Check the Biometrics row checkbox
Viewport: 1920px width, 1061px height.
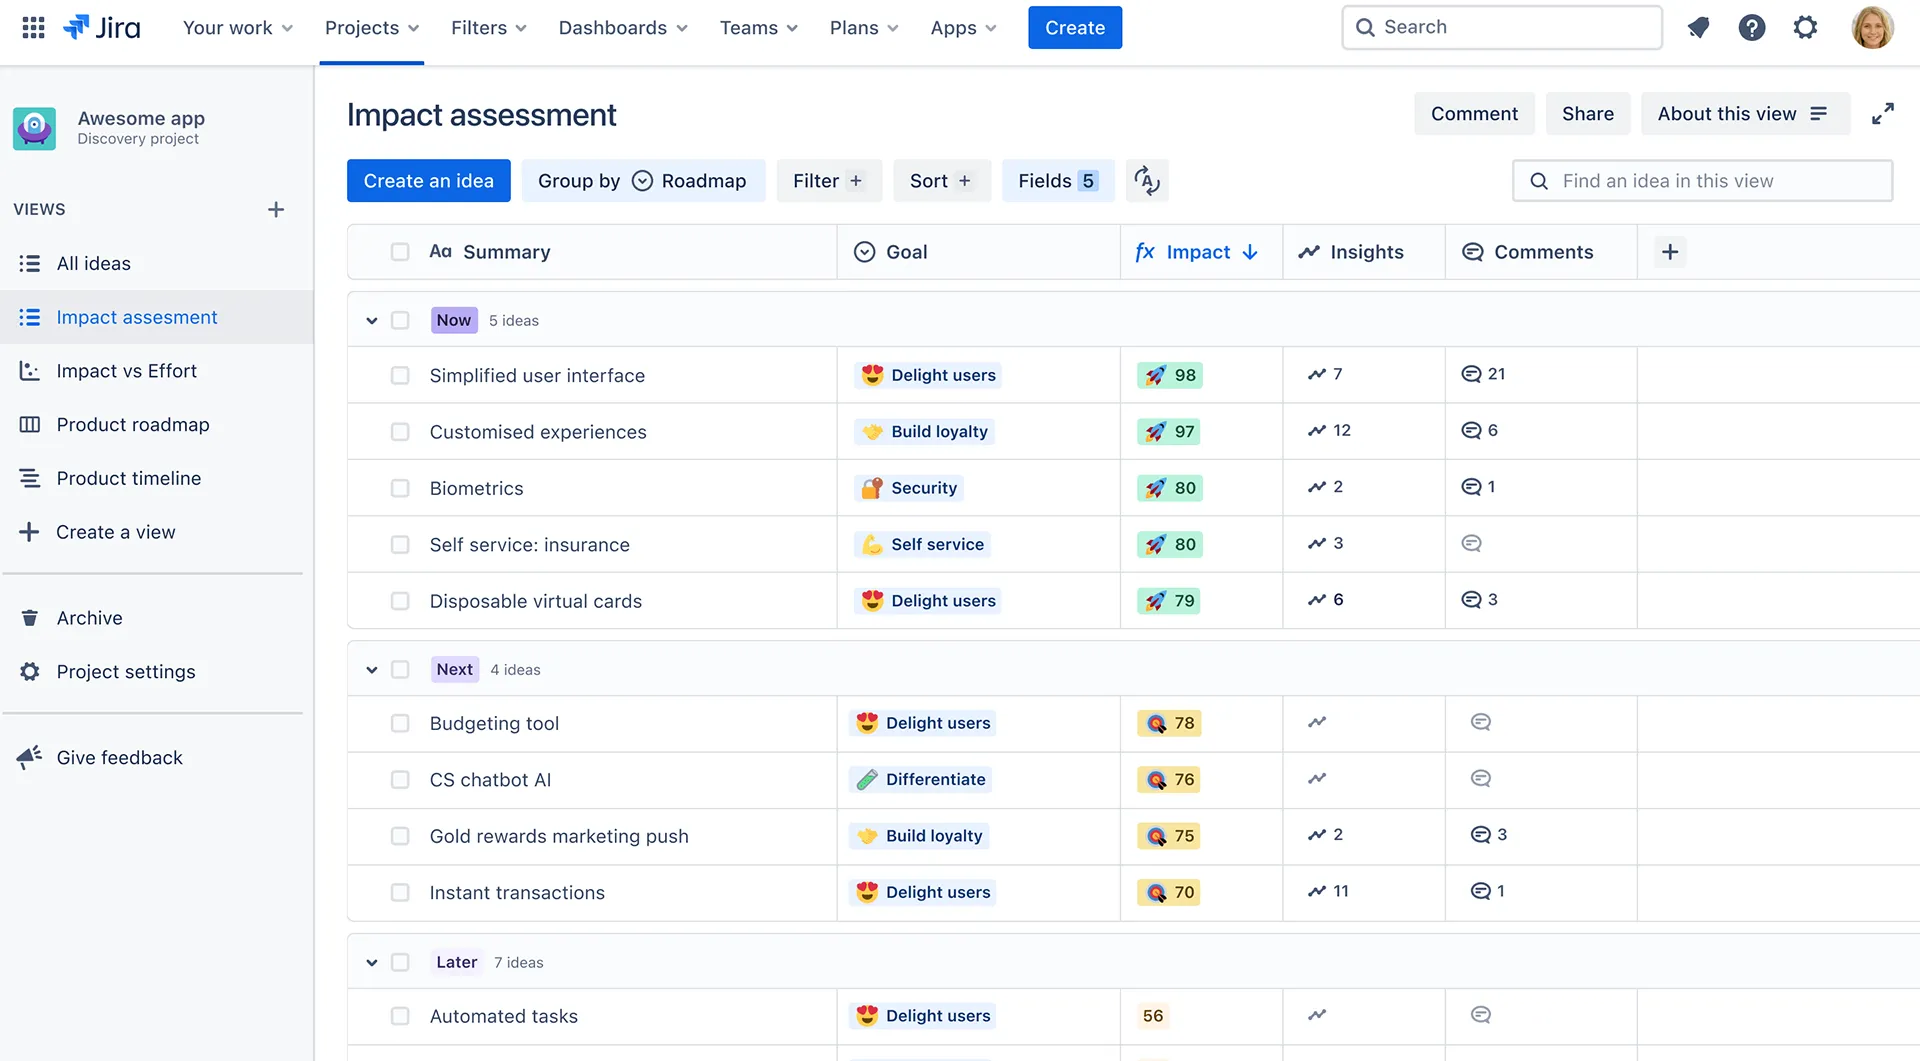tap(400, 488)
